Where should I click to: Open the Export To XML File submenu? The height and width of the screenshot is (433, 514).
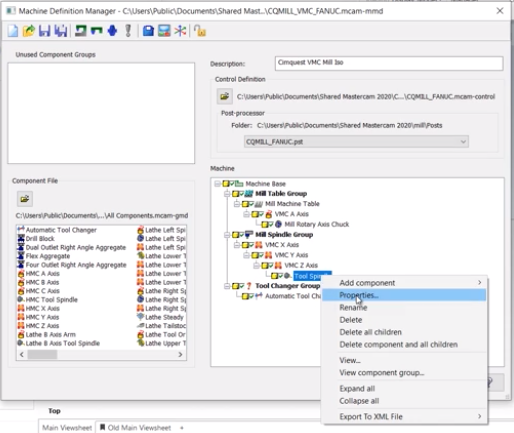click(404, 416)
